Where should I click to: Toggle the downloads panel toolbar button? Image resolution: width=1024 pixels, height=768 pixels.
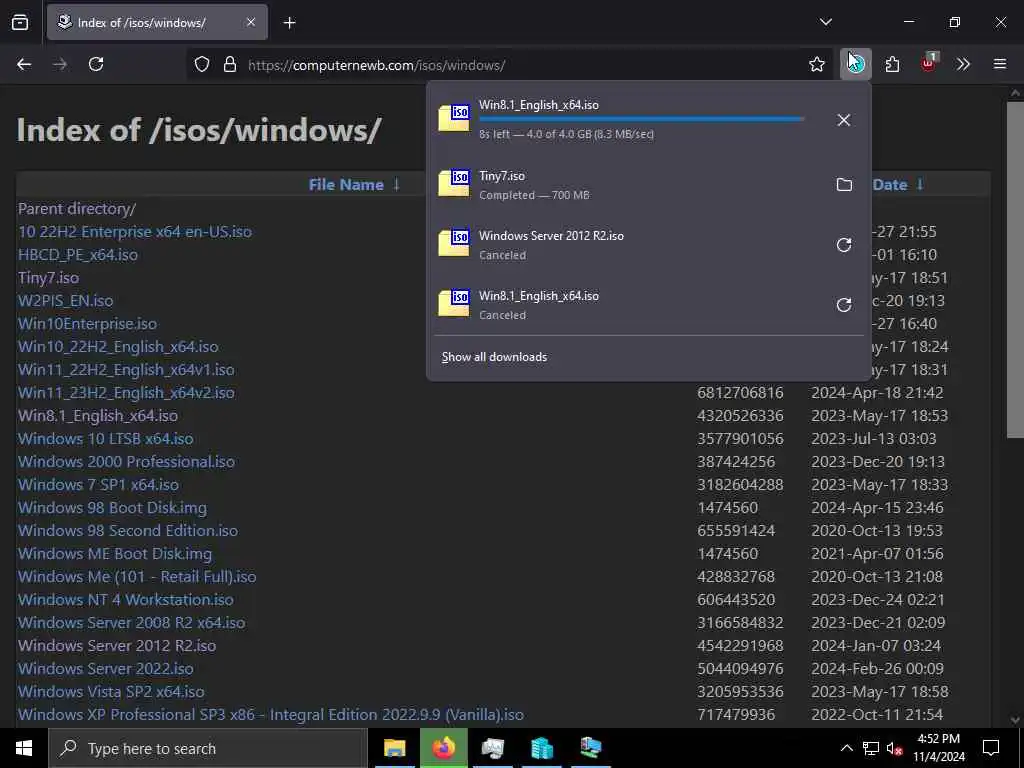(856, 64)
